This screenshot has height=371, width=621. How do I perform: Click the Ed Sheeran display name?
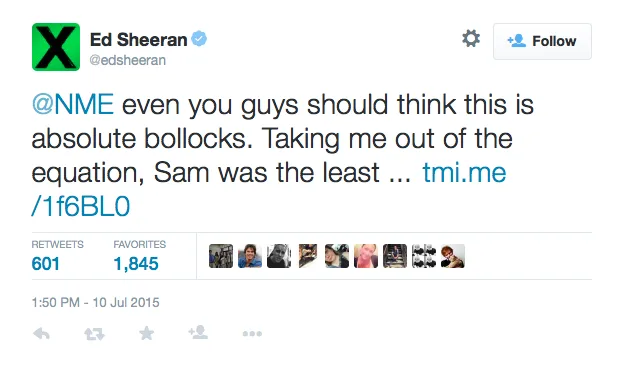[138, 40]
